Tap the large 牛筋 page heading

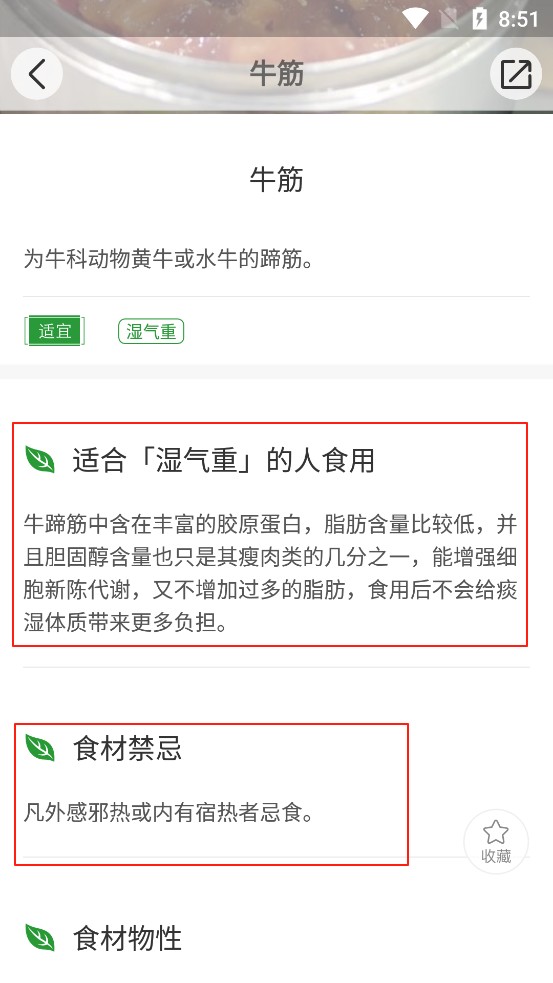[276, 179]
